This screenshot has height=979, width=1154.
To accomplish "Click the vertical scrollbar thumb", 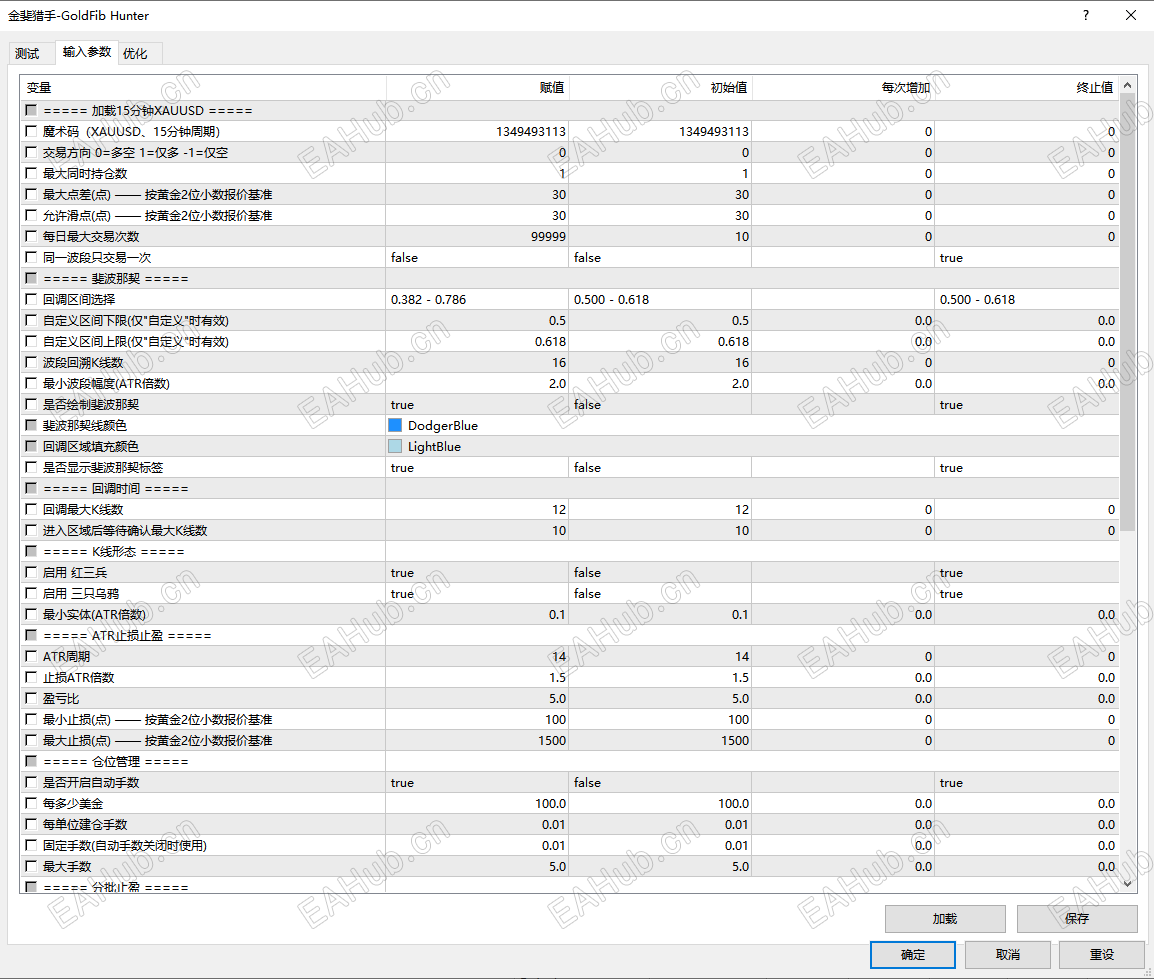I will (1127, 313).
